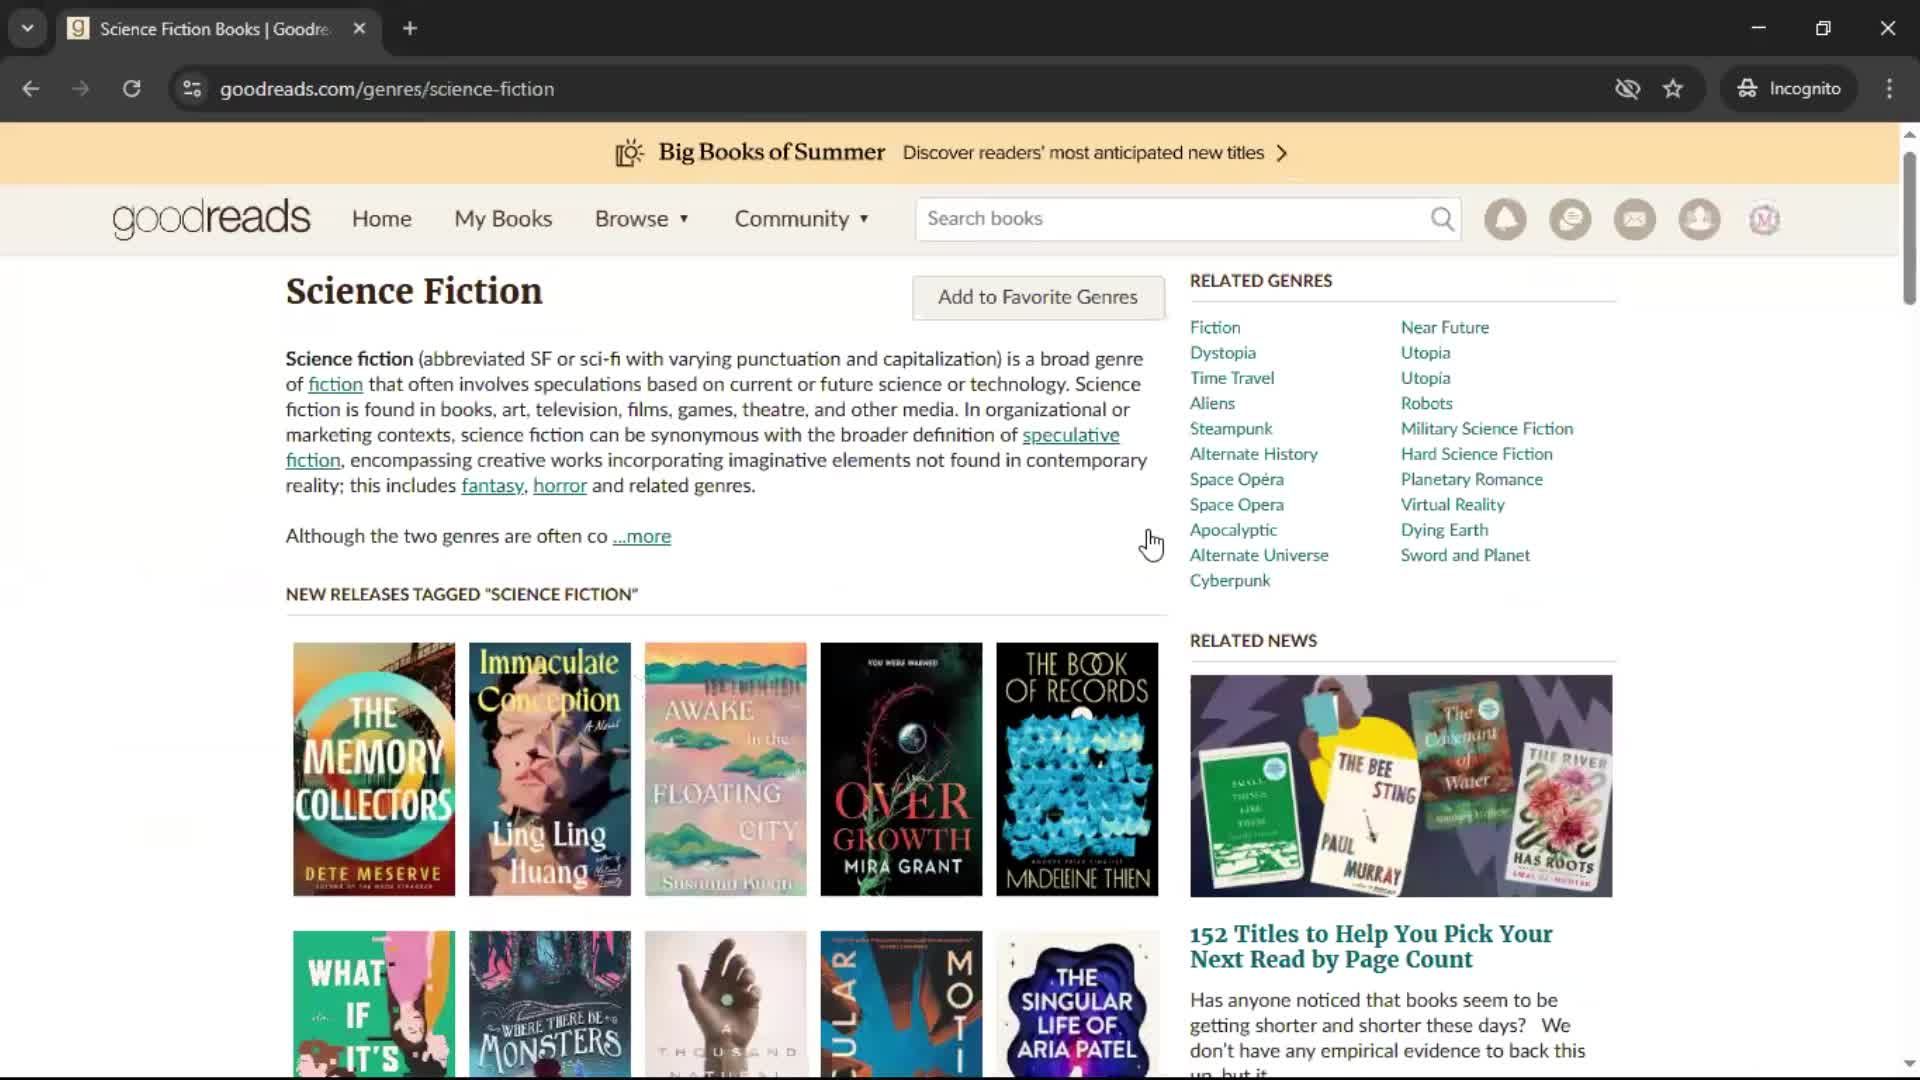Open Chrome three-dot menu
The width and height of the screenshot is (1920, 1080).
(x=1889, y=89)
